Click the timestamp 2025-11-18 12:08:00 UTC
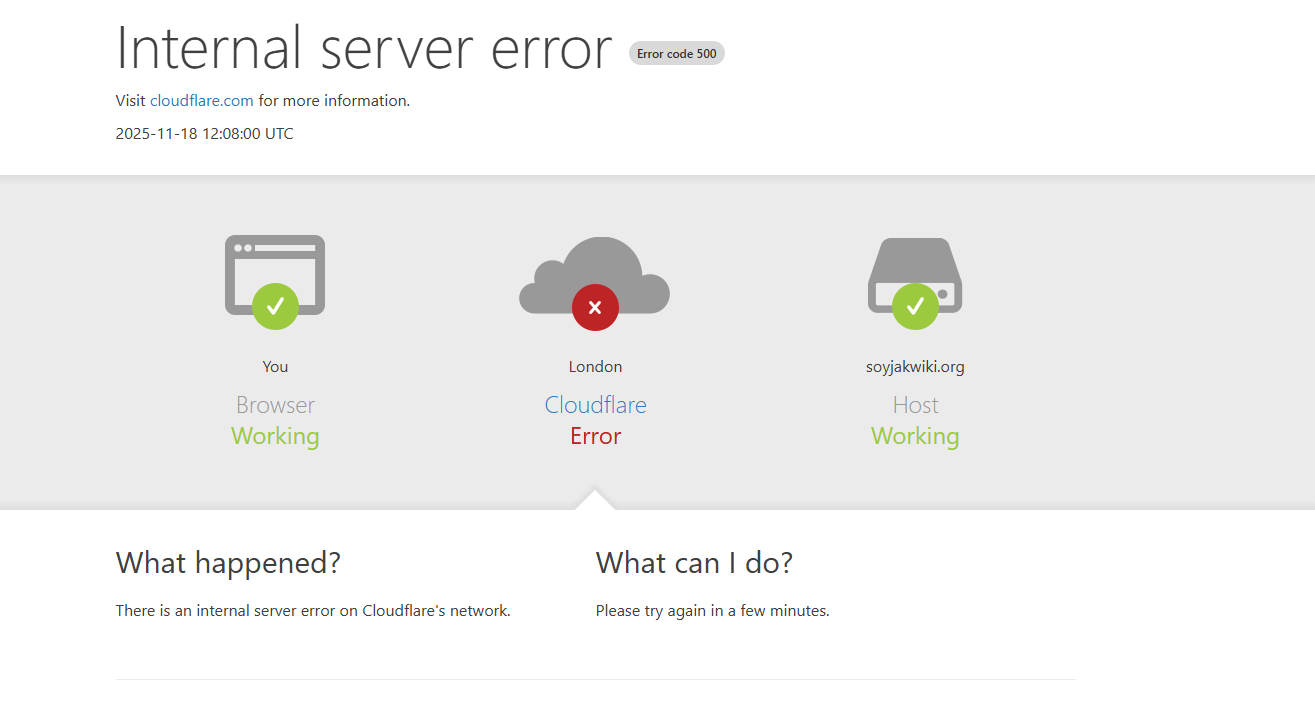Viewport: 1315px width, 701px height. [205, 134]
